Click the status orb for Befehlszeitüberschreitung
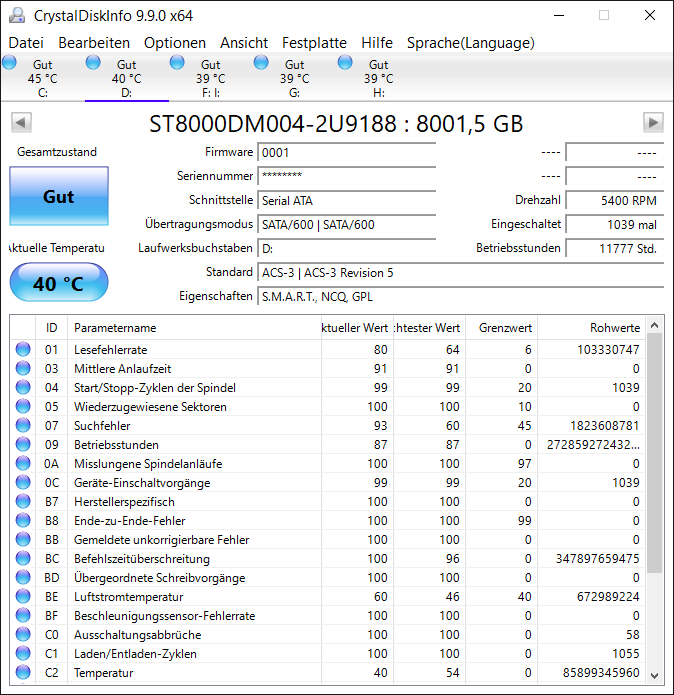This screenshot has width=674, height=695. point(23,558)
